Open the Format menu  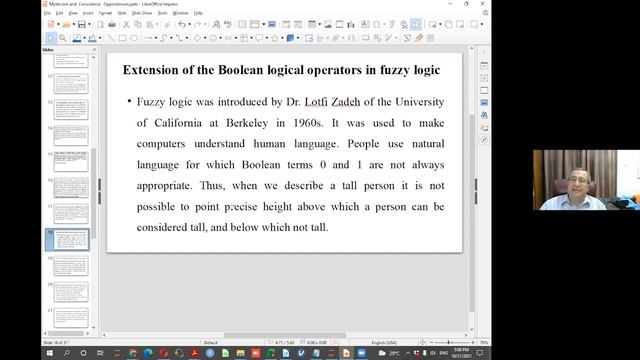105,13
